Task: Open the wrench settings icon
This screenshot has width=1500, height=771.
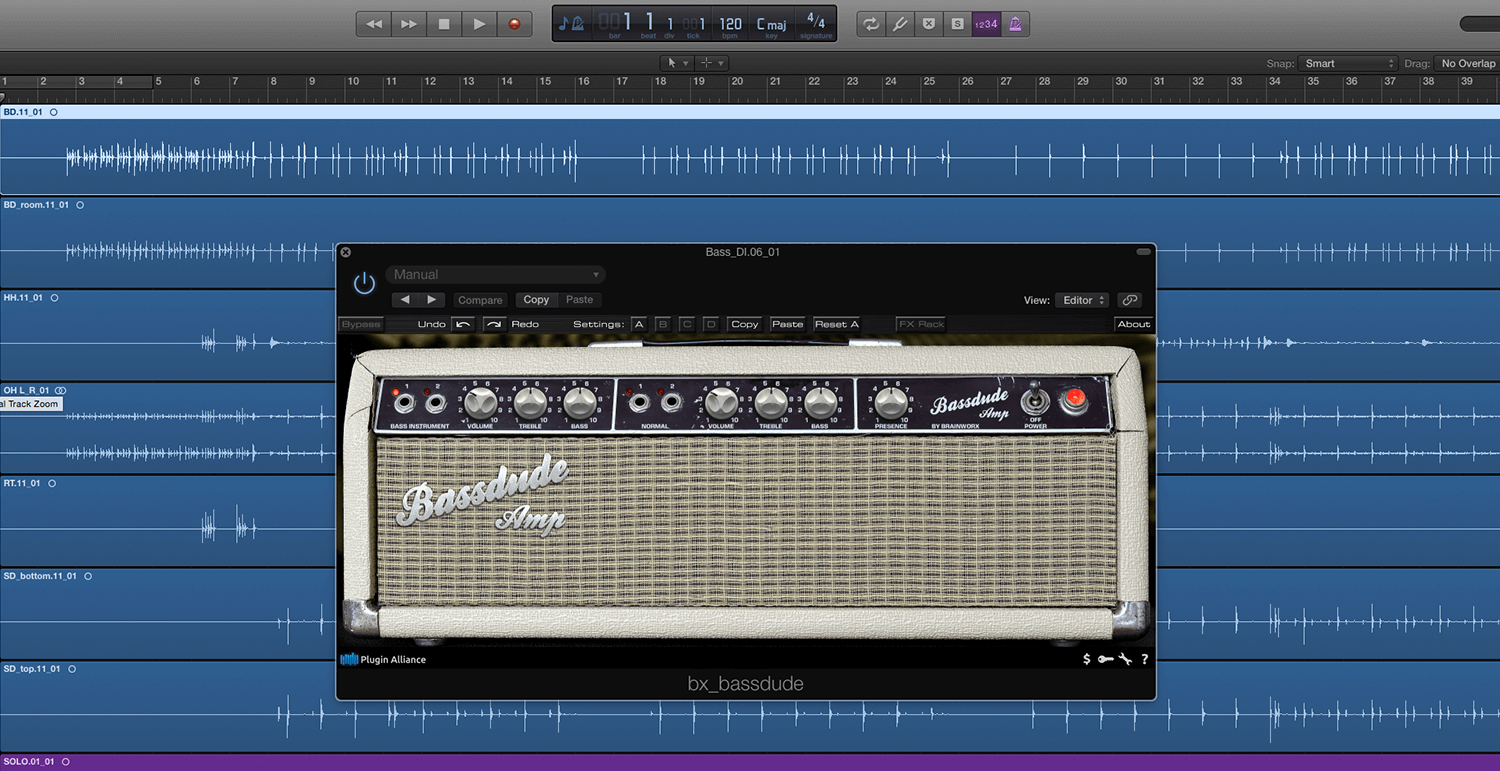Action: click(x=1125, y=660)
